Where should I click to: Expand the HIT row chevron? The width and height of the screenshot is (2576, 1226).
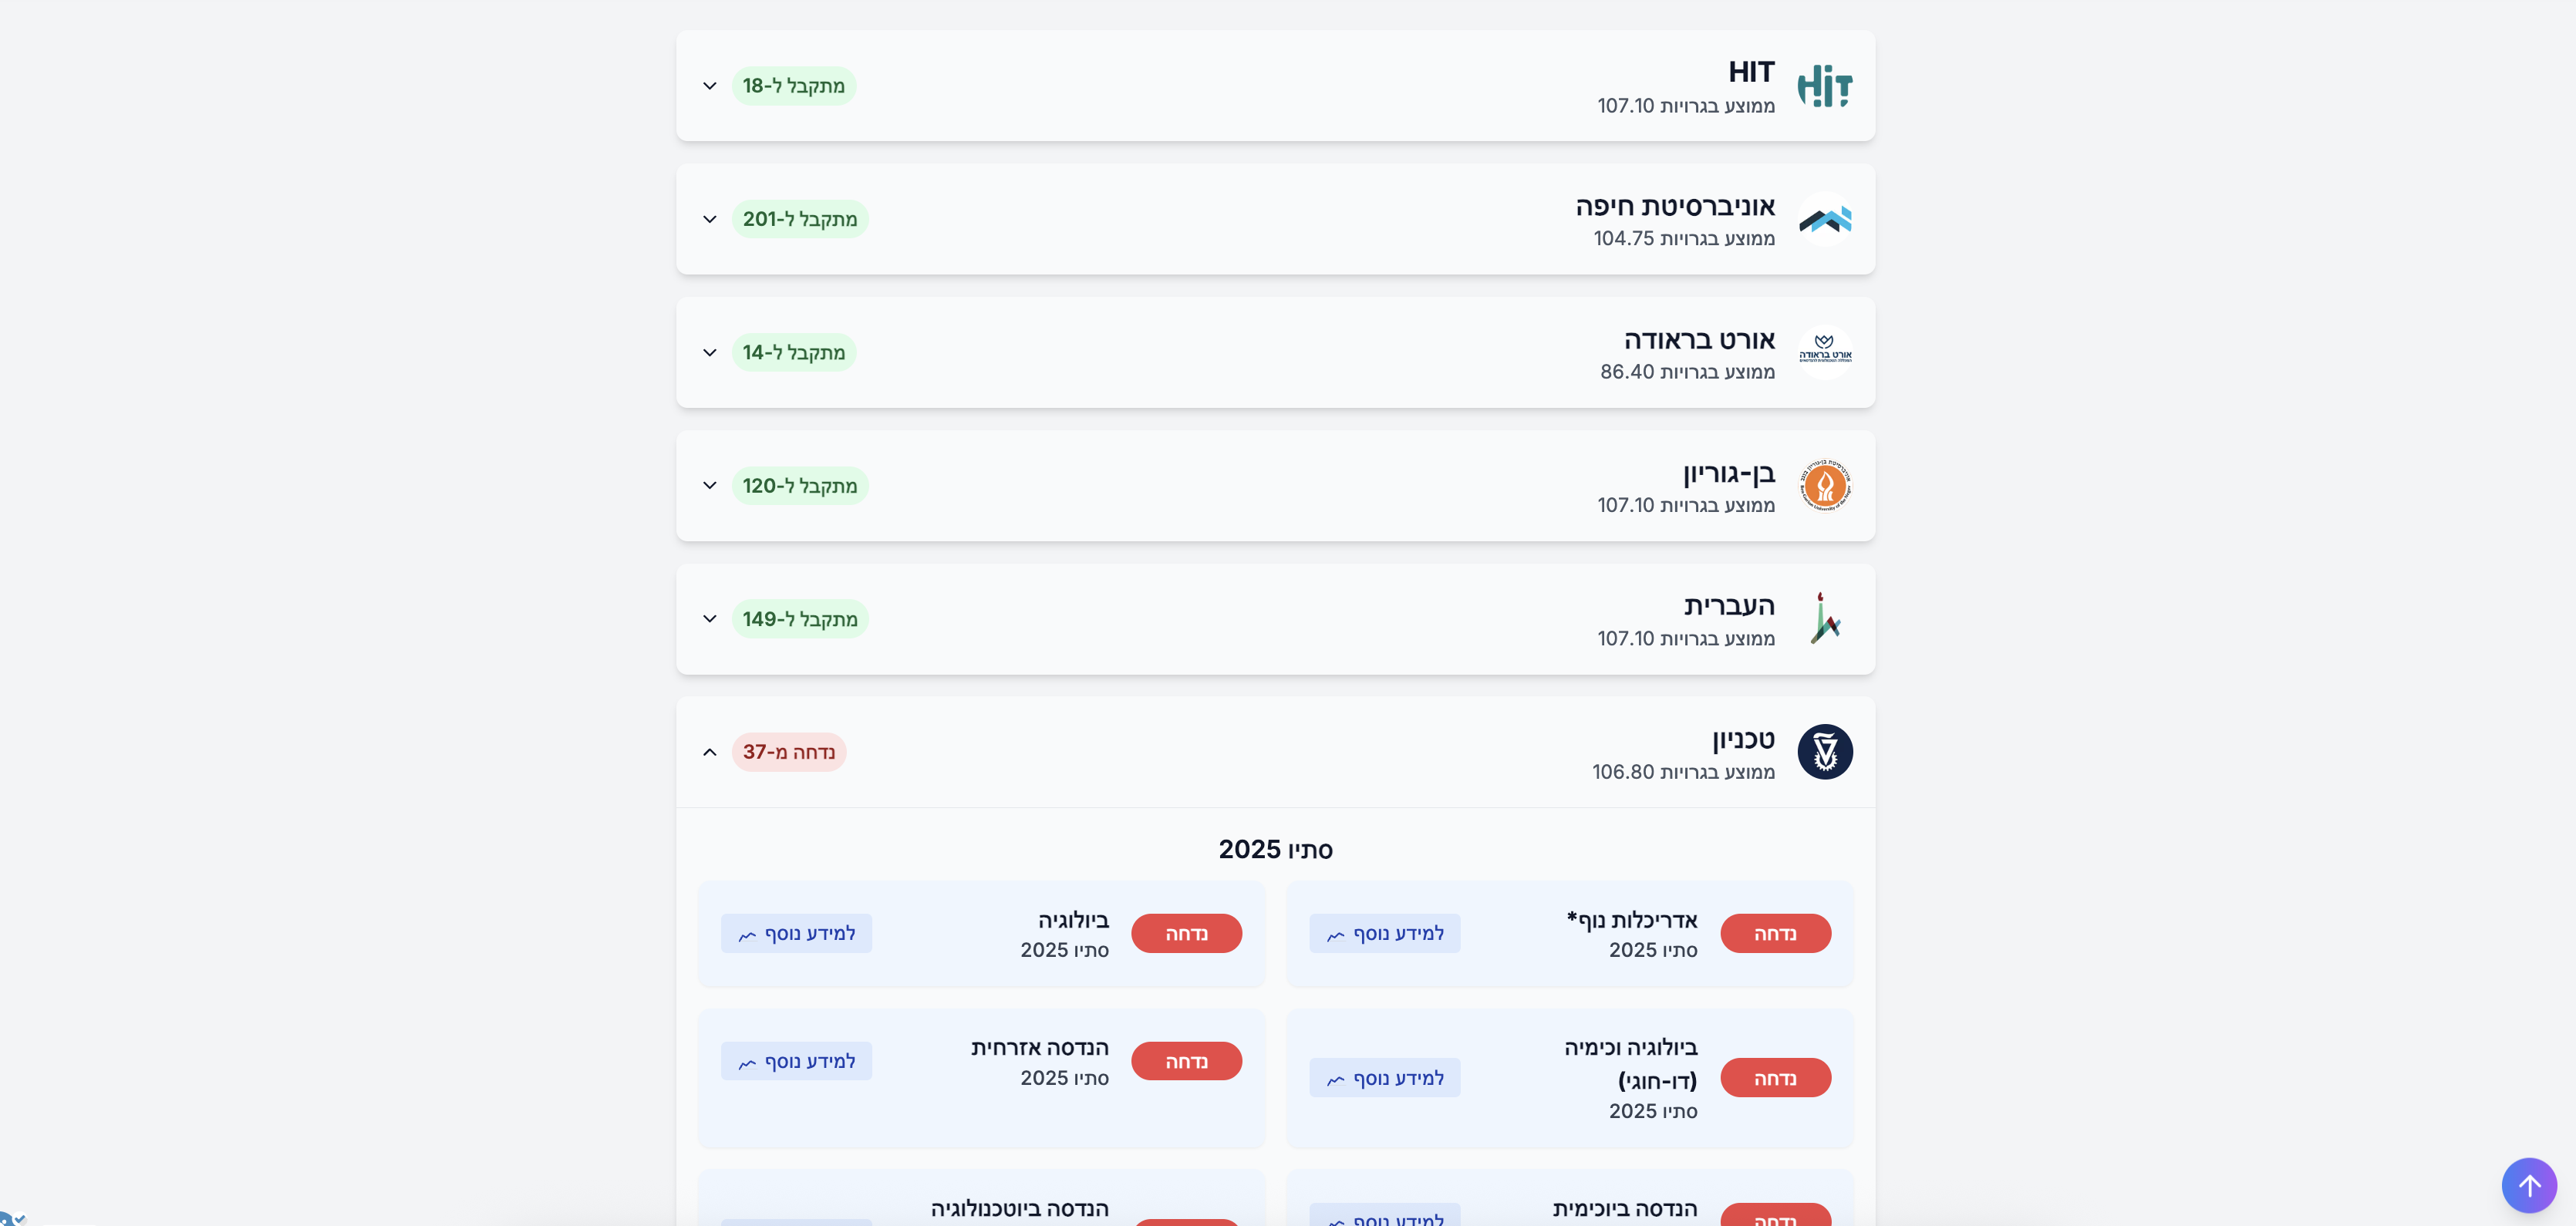710,86
